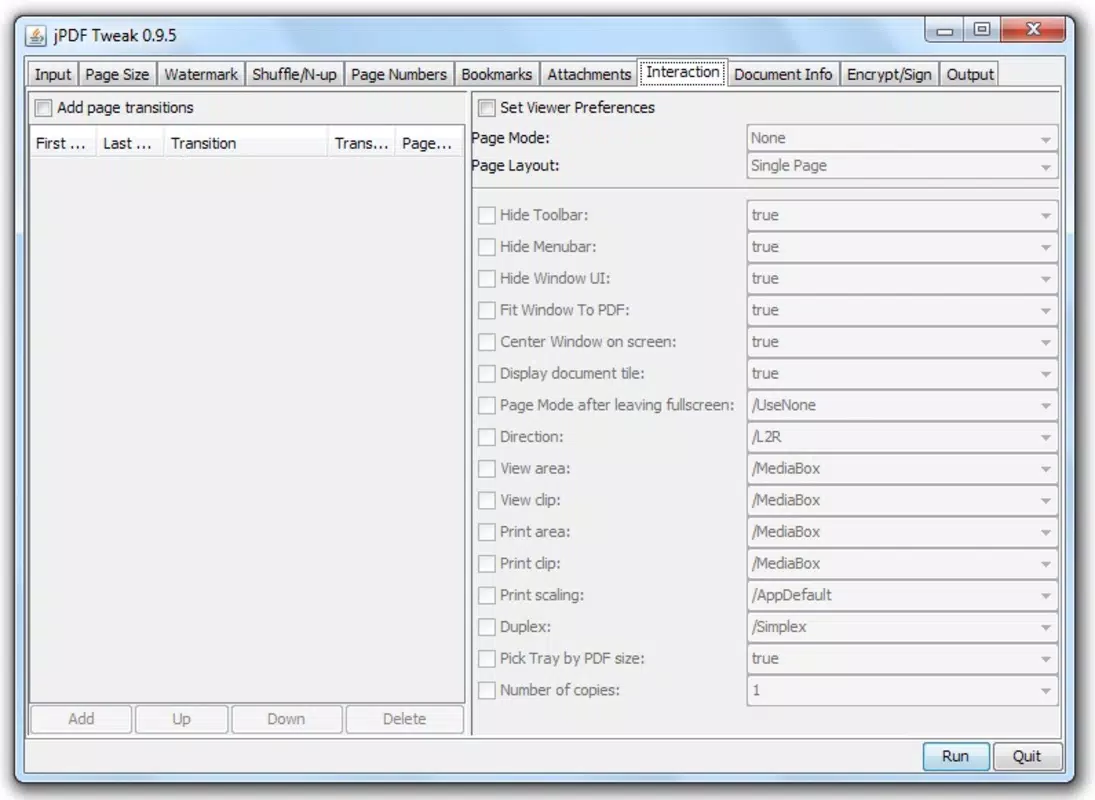This screenshot has width=1095, height=800.
Task: Open the Hide Window UI value dropdown
Action: [902, 279]
